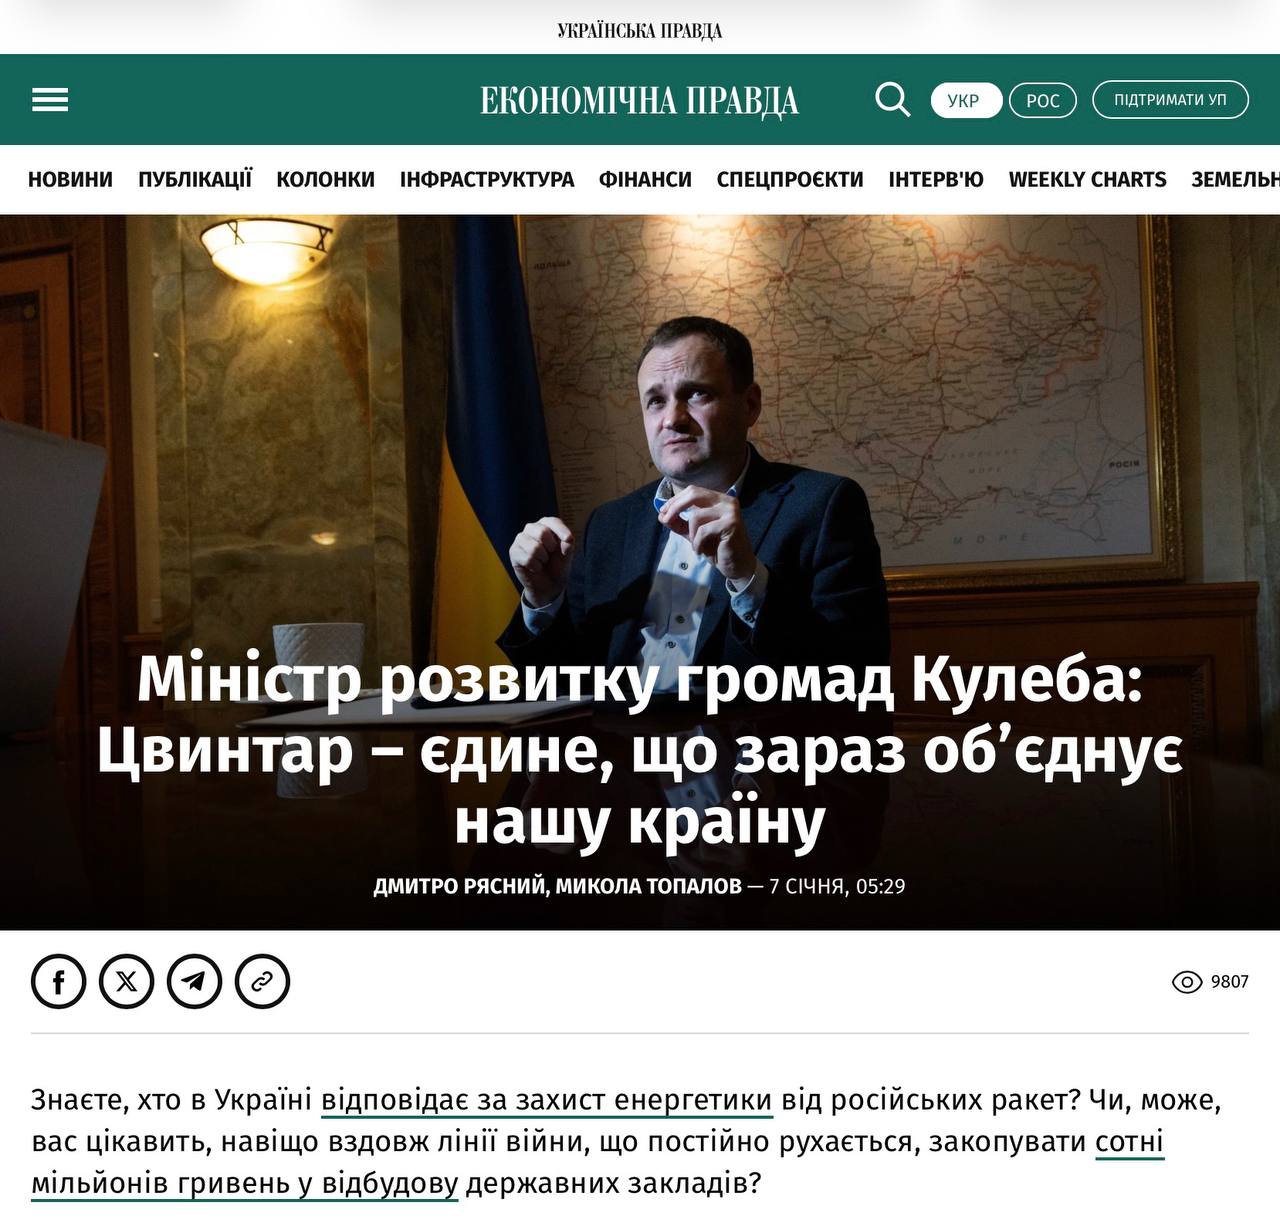Open Weekly Charts section
Viewport: 1280px width, 1226px height.
(x=1087, y=179)
